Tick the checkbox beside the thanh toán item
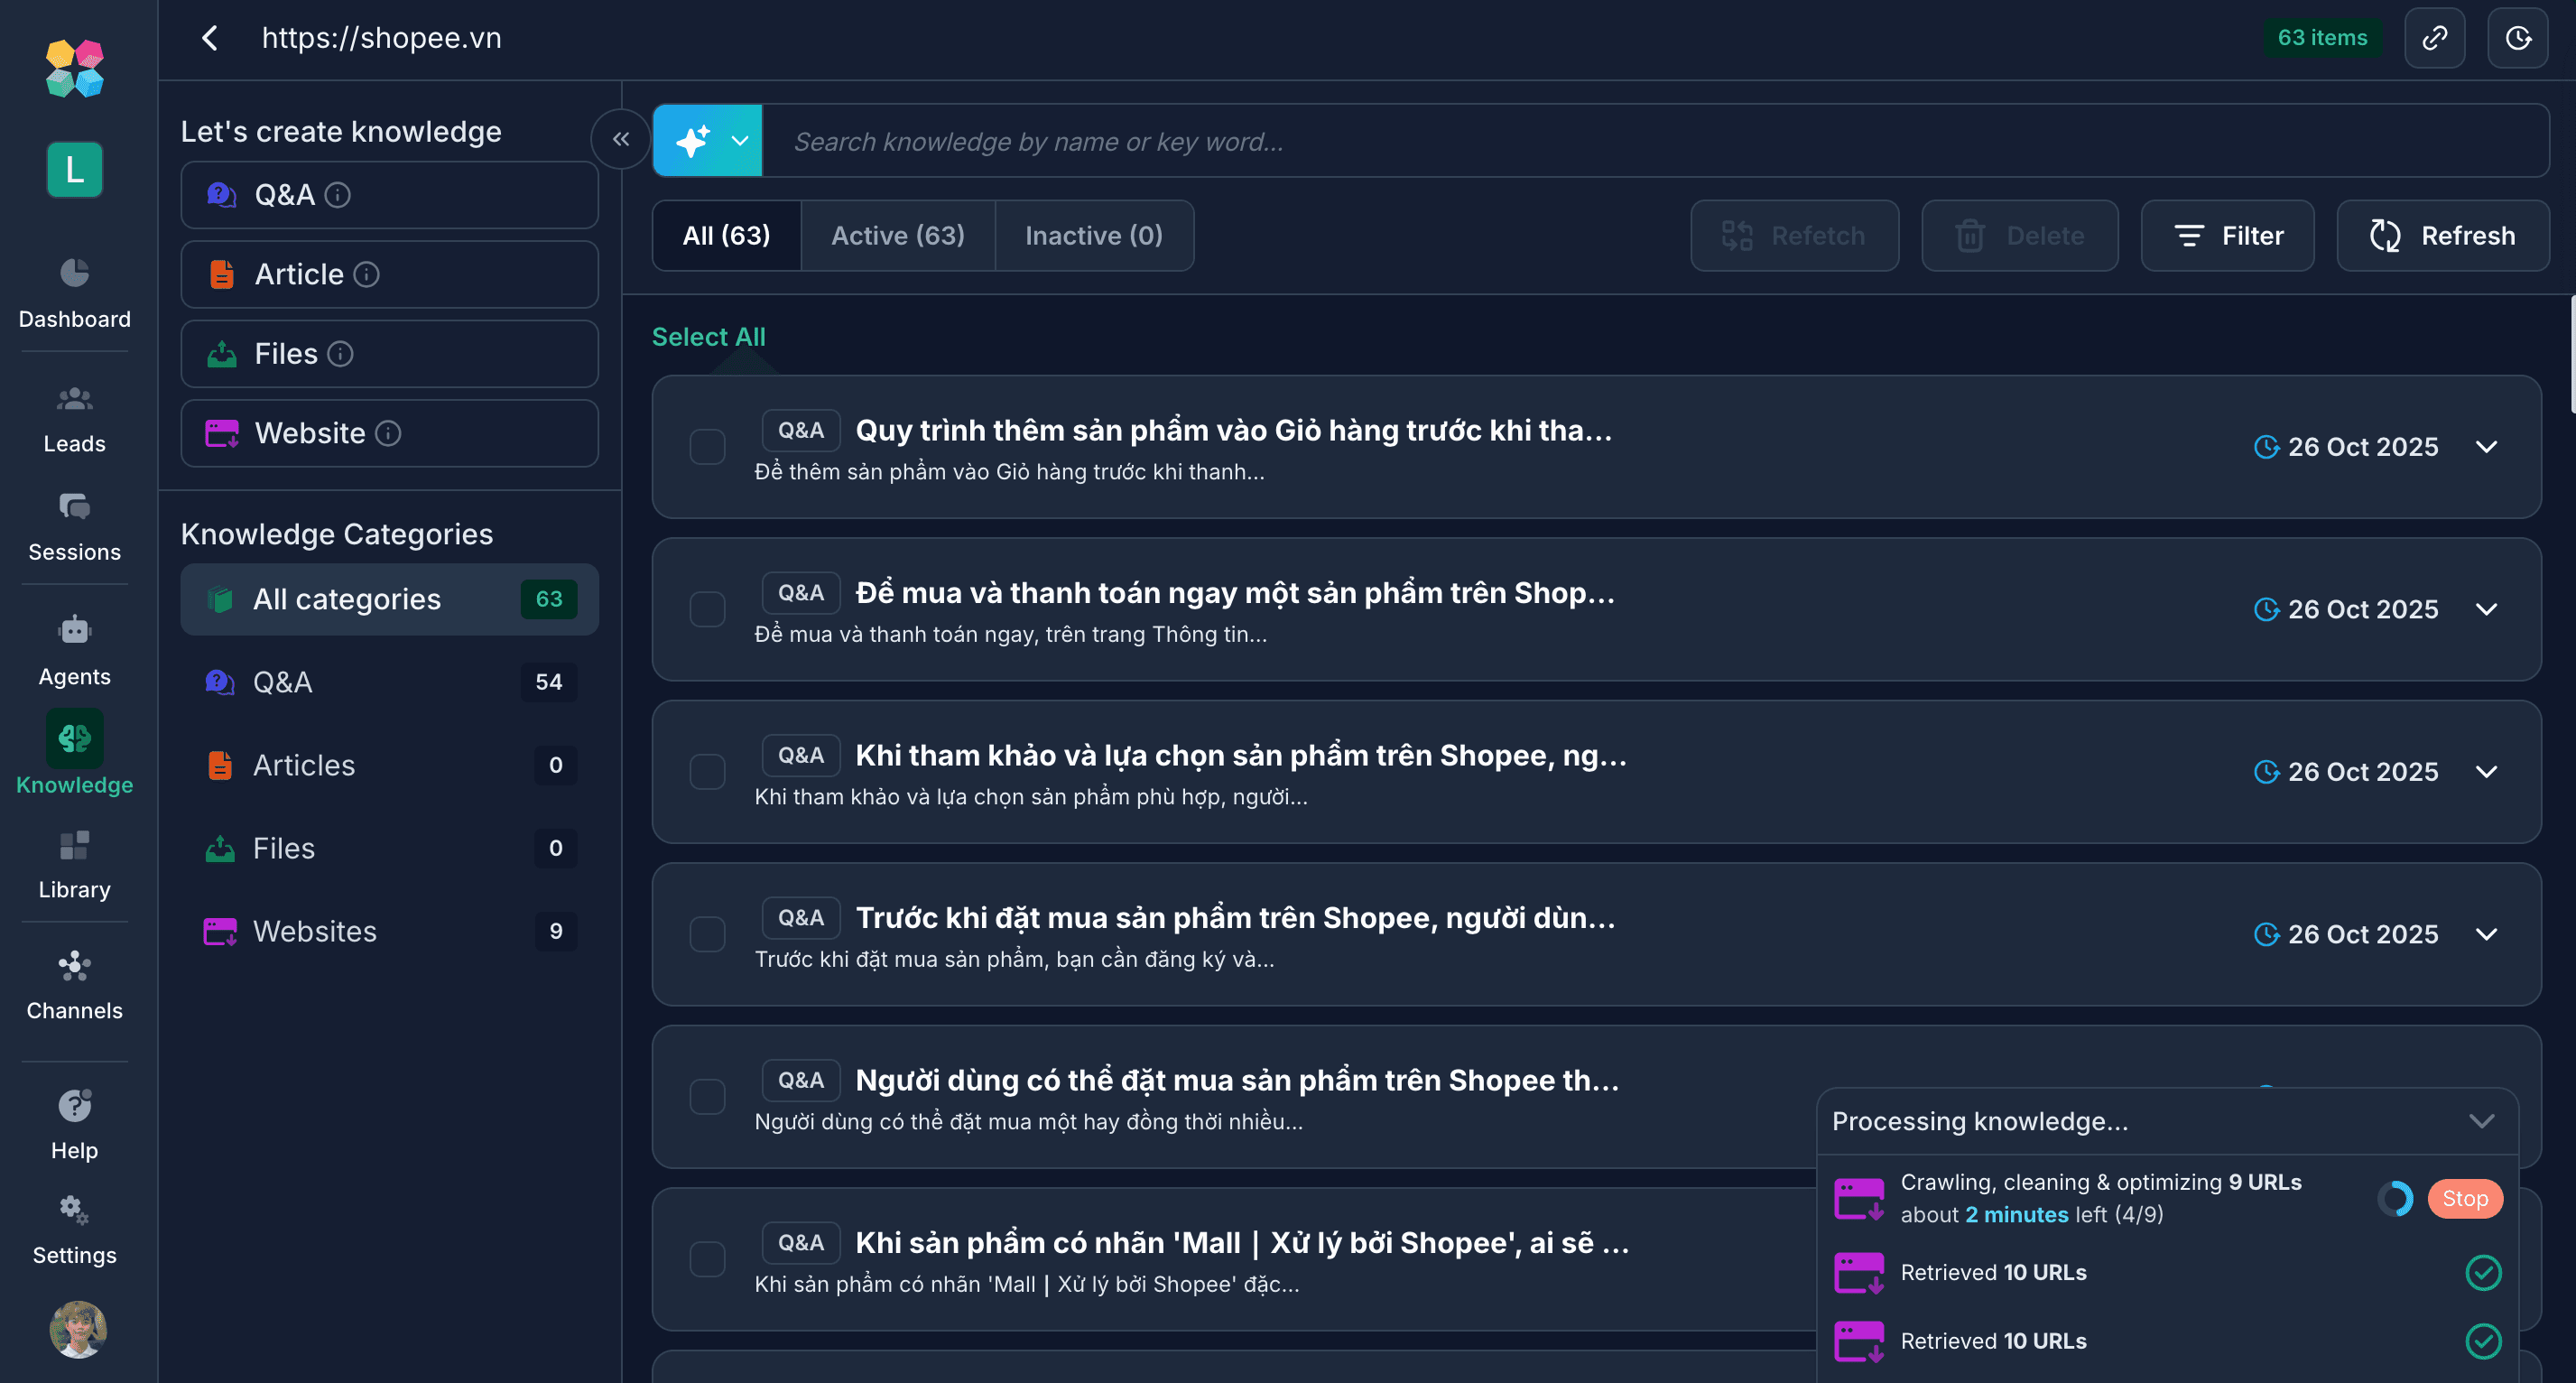 click(707, 609)
